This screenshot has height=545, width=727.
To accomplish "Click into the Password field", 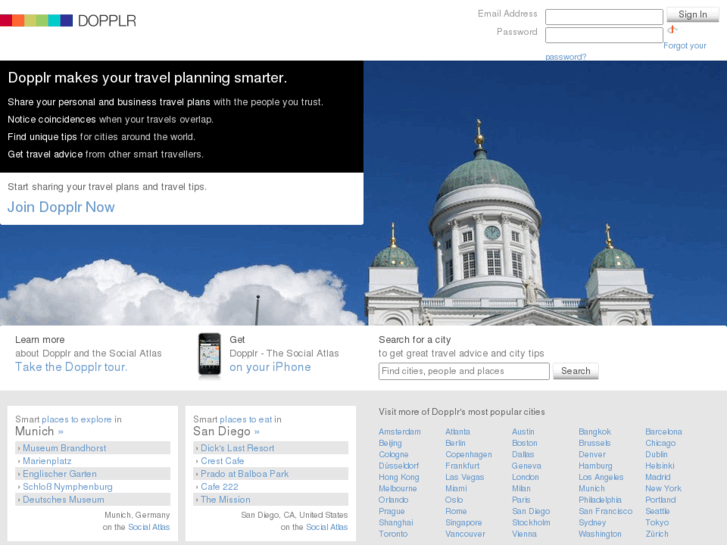I will 603,35.
